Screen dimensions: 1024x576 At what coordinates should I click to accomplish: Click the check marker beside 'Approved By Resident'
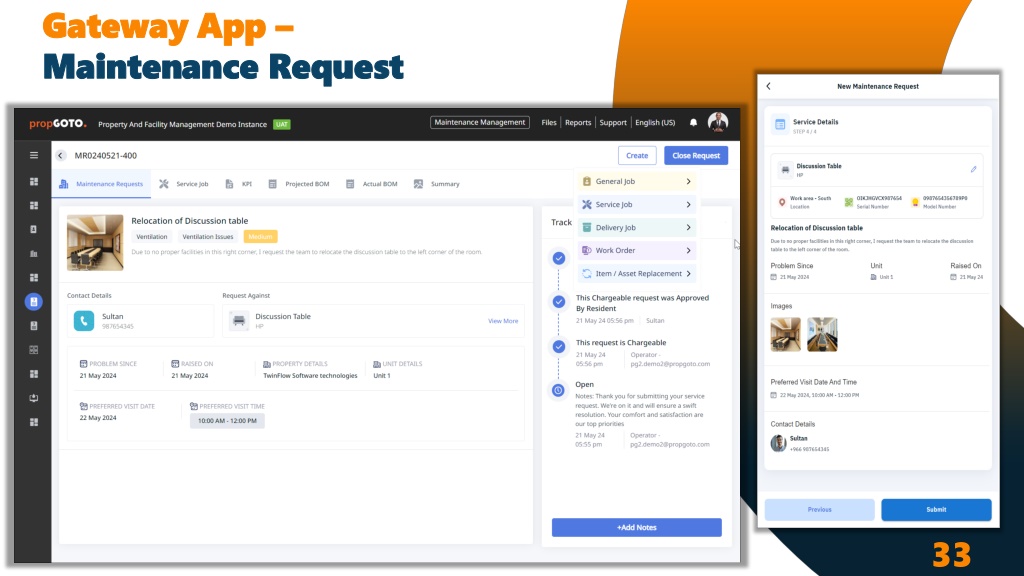coord(558,302)
